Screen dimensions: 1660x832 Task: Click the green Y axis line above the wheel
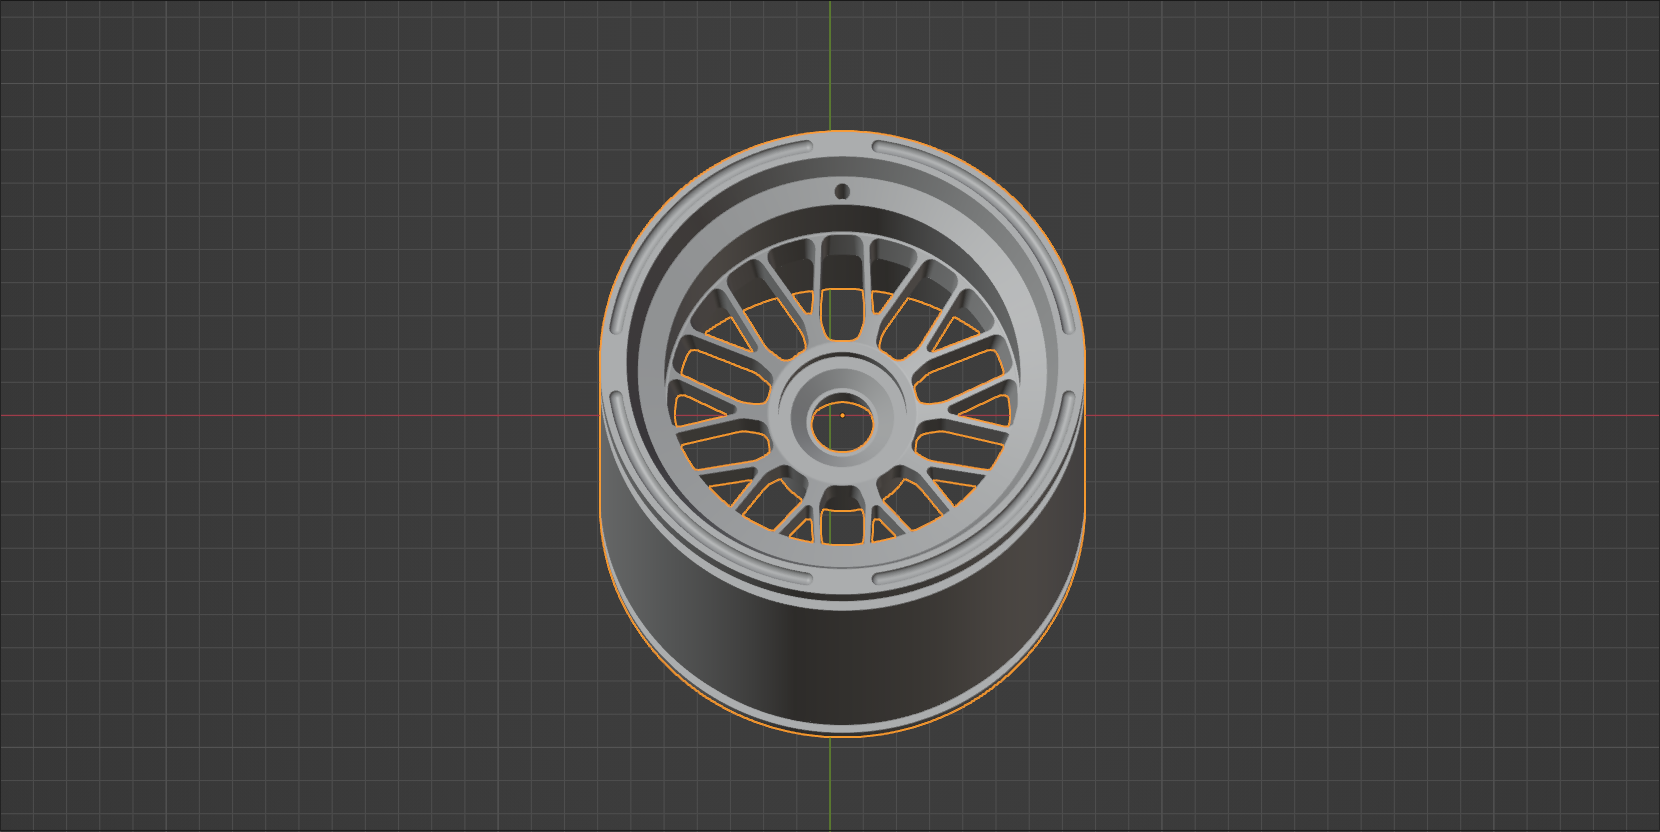point(830,60)
